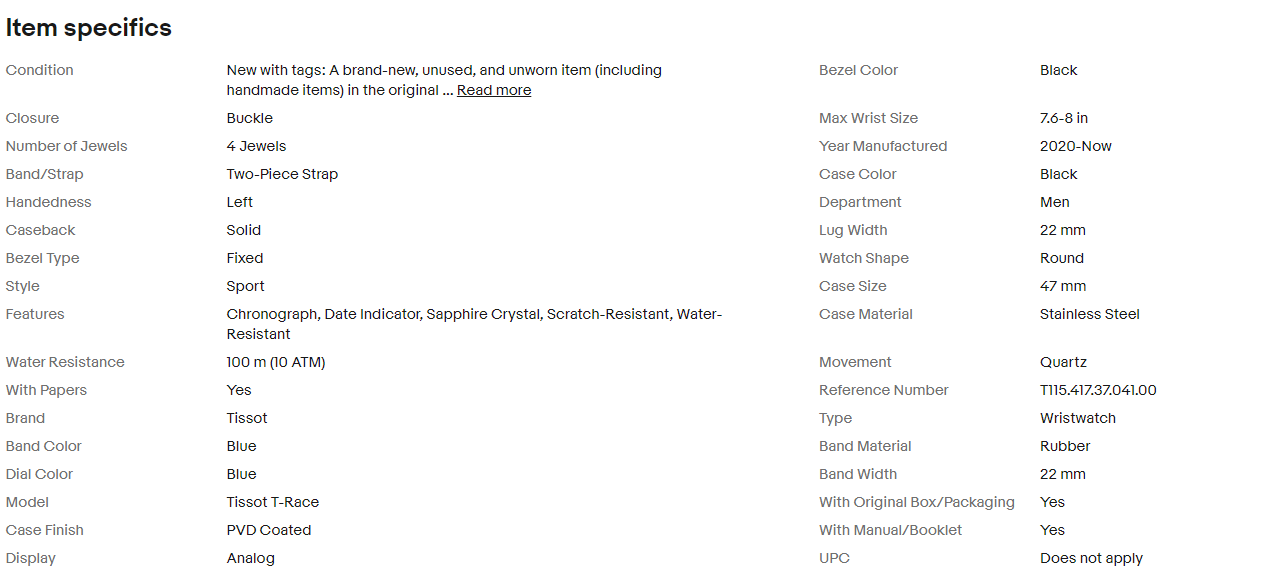Click the Tissot brand value
The image size is (1280, 577).
(247, 418)
